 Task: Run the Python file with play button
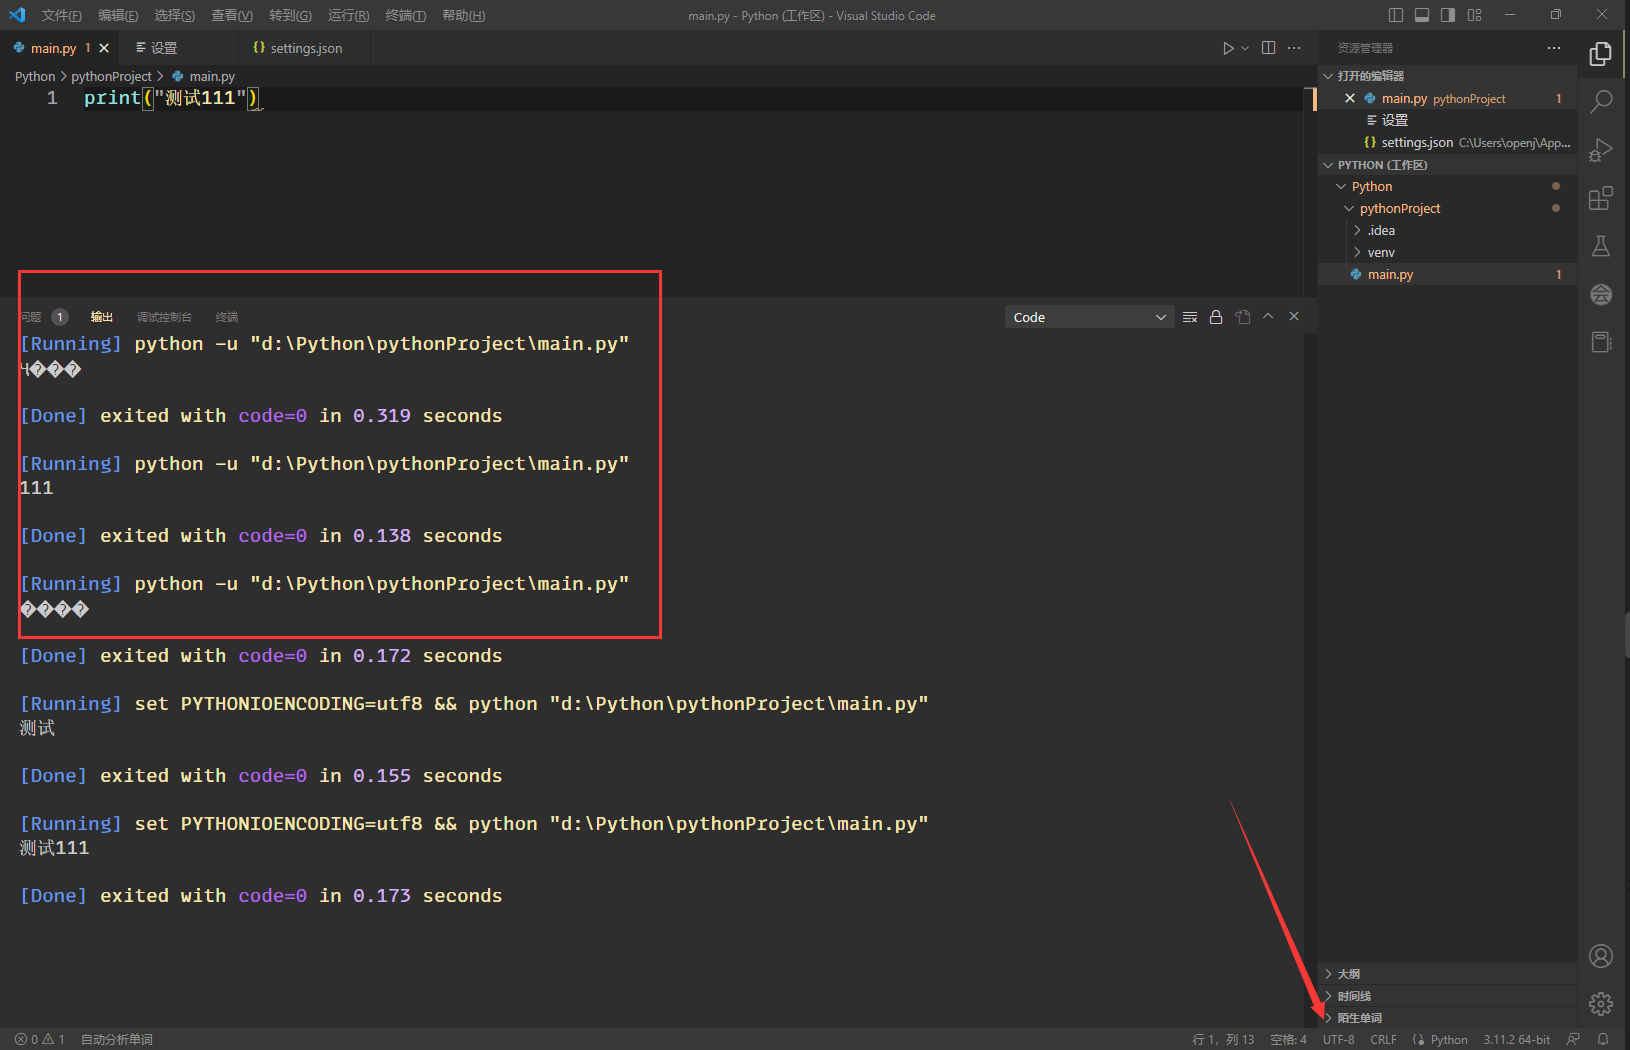(x=1228, y=48)
